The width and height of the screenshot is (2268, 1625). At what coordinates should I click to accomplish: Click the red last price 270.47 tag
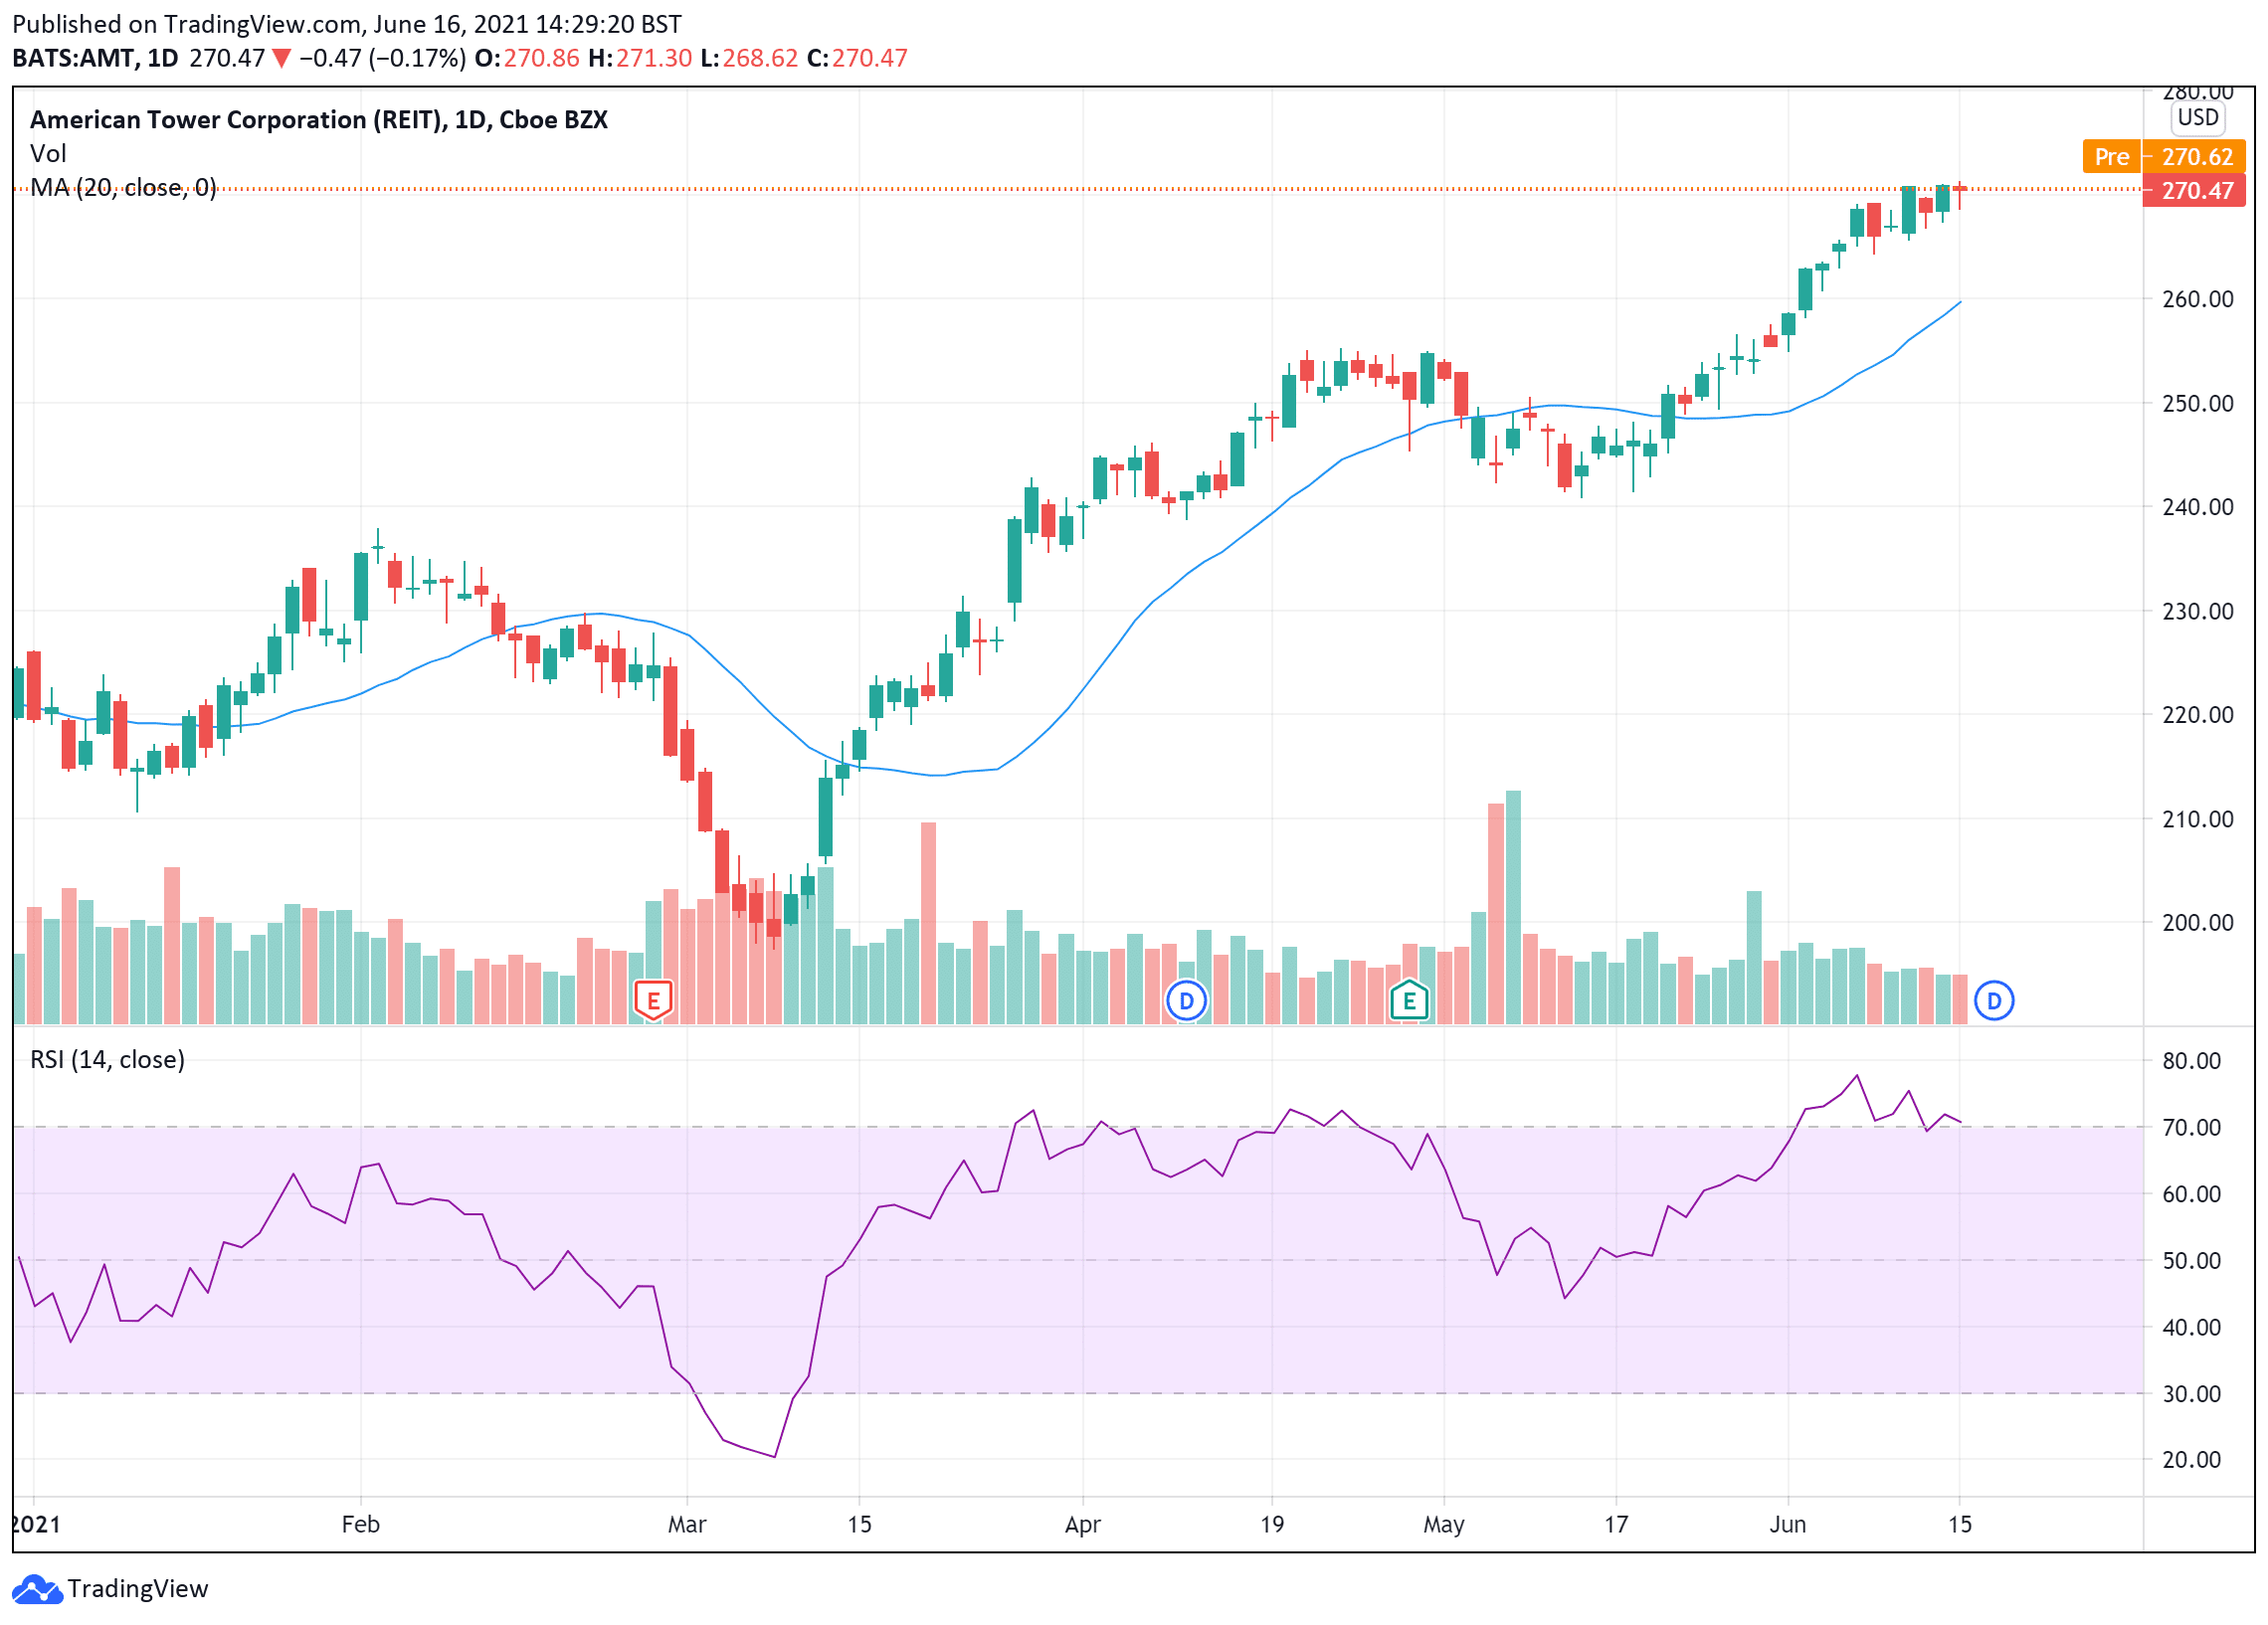[x=2194, y=190]
